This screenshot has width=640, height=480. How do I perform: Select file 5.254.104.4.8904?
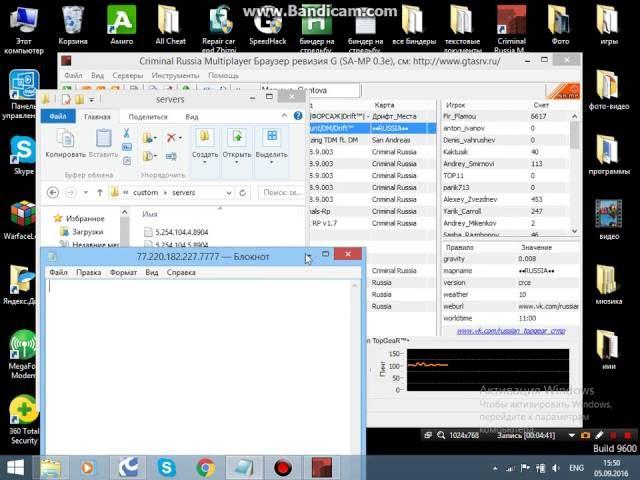coord(177,232)
